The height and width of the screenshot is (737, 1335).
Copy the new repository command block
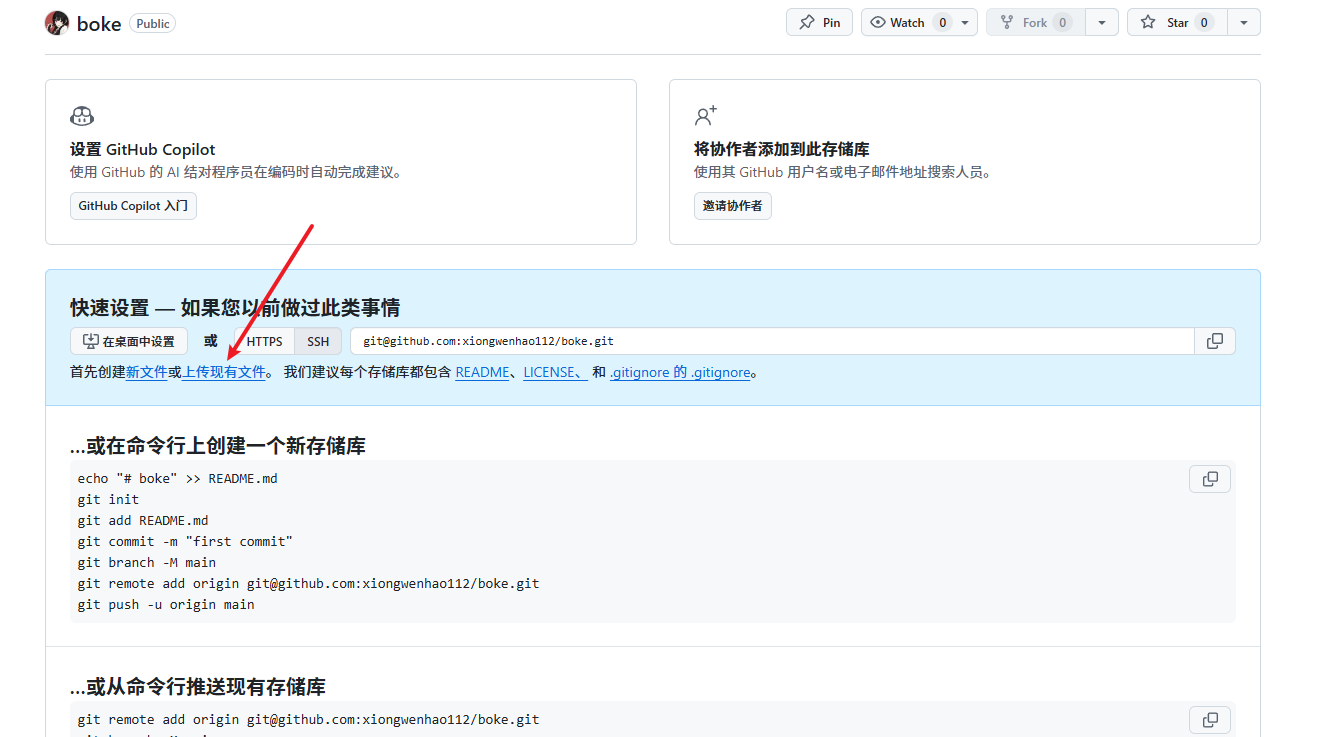(1210, 479)
